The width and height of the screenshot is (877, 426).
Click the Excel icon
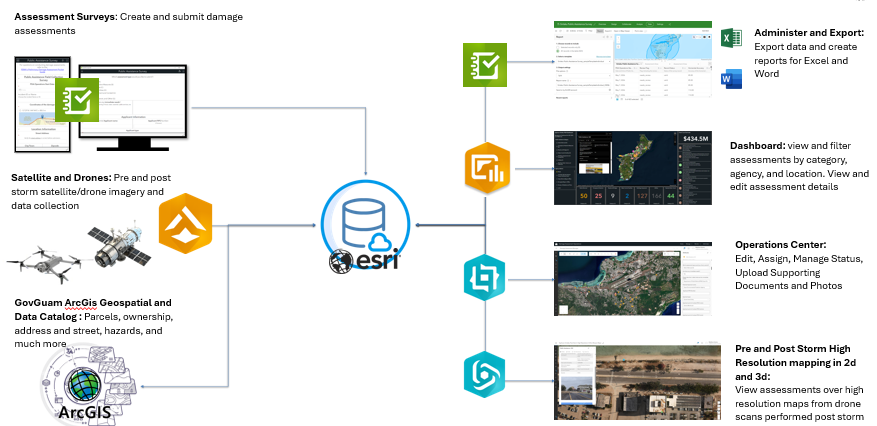[x=731, y=39]
